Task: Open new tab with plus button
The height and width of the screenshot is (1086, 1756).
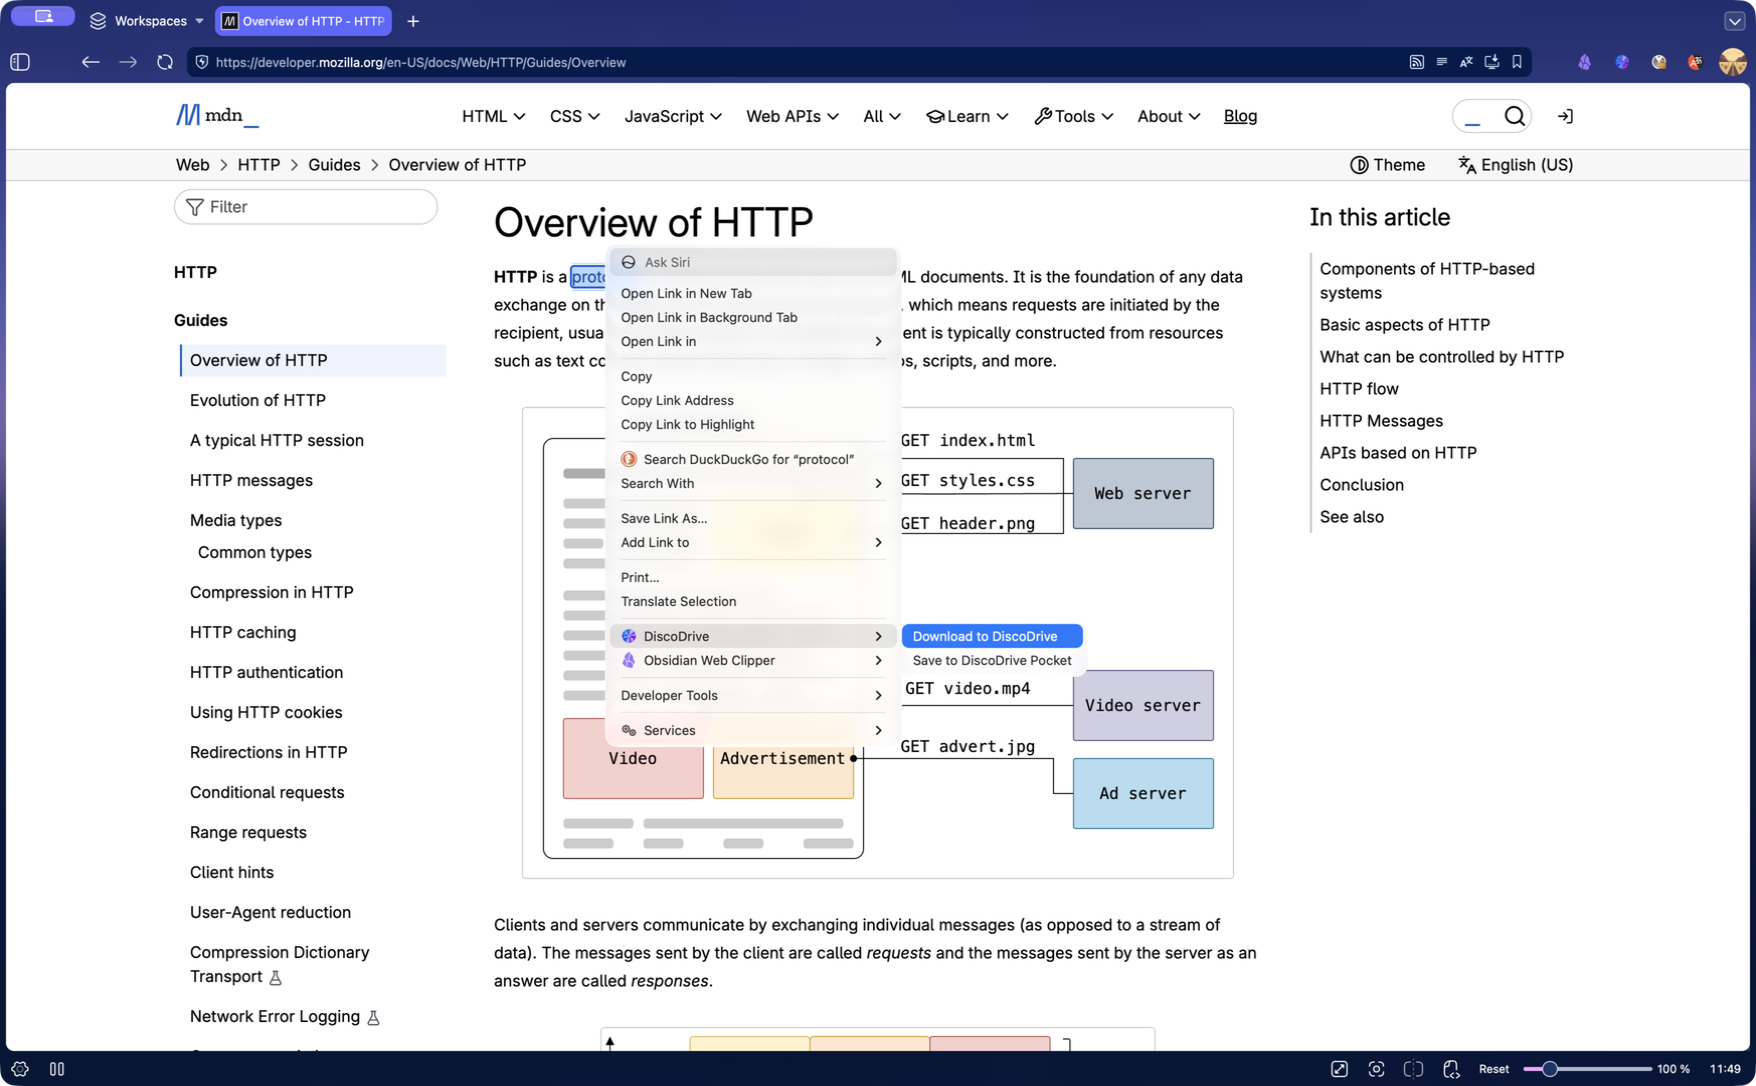Action: [x=413, y=21]
